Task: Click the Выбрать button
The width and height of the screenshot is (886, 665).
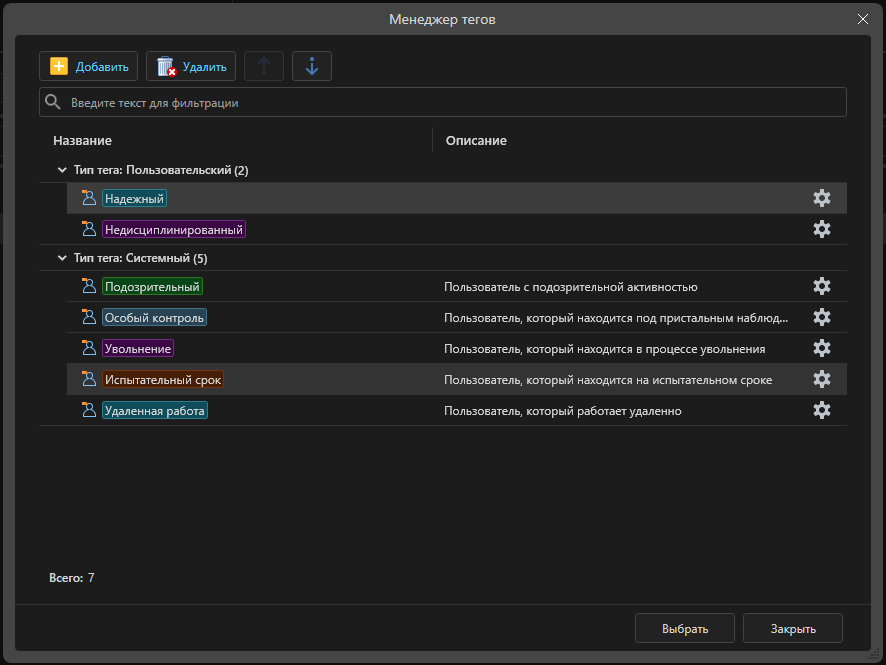Action: 685,628
